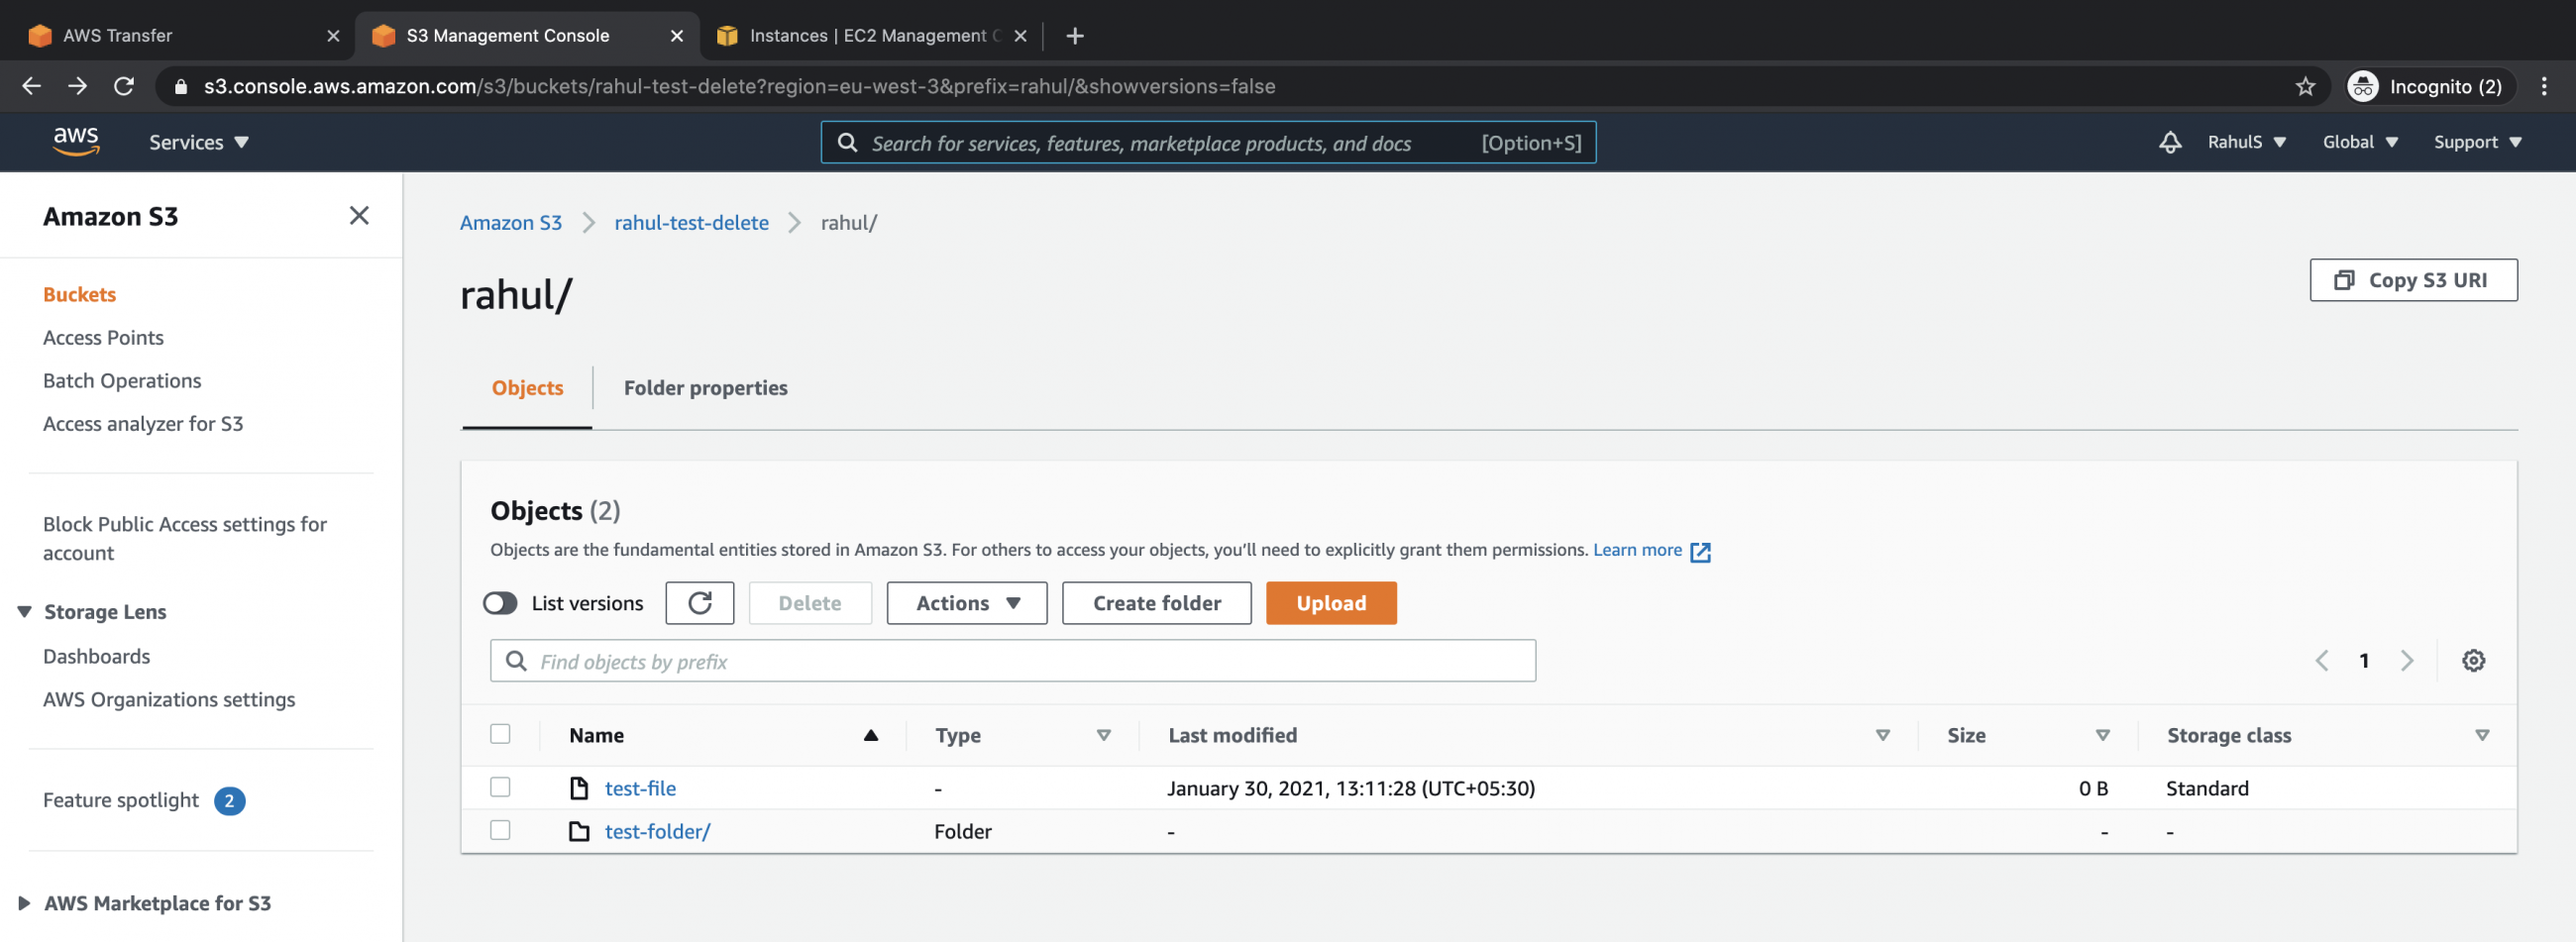
Task: Open the notifications bell icon
Action: (2169, 142)
